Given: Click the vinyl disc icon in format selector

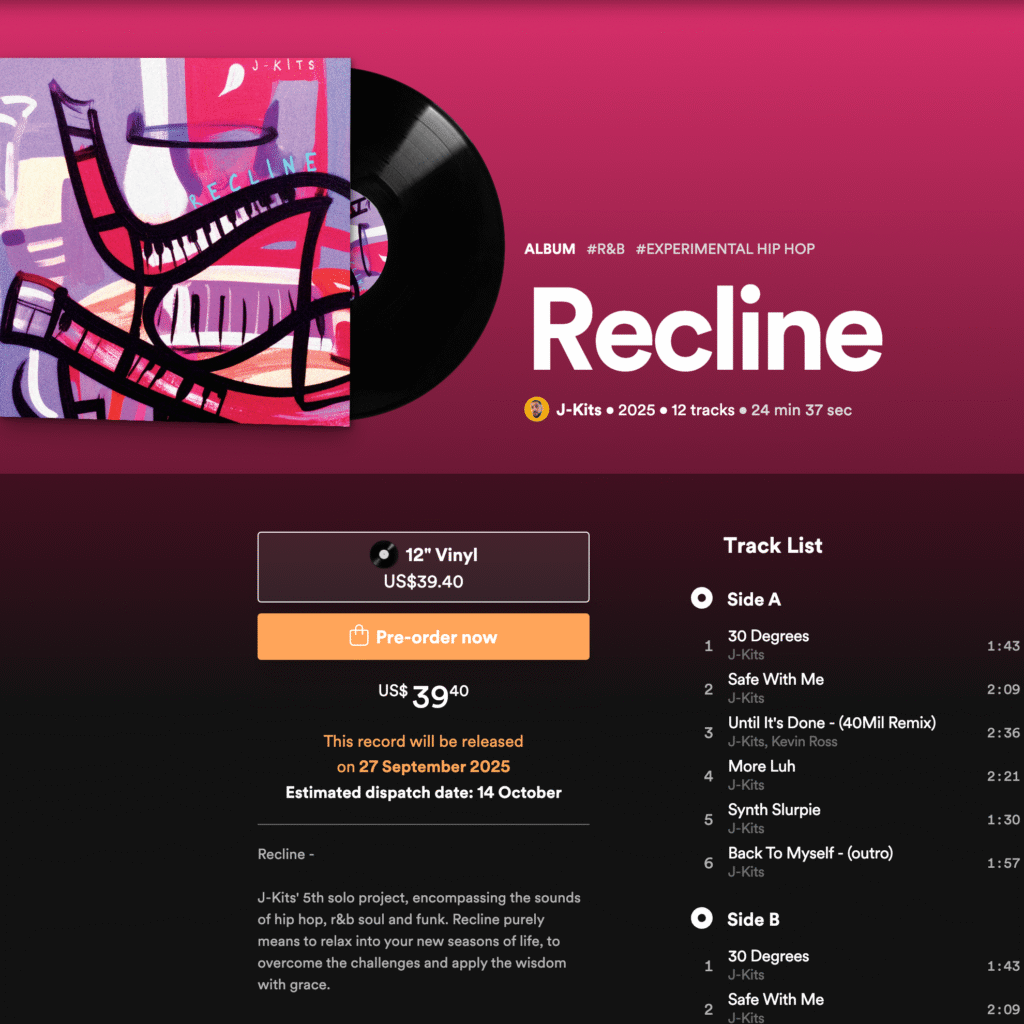Looking at the screenshot, I should click(383, 554).
